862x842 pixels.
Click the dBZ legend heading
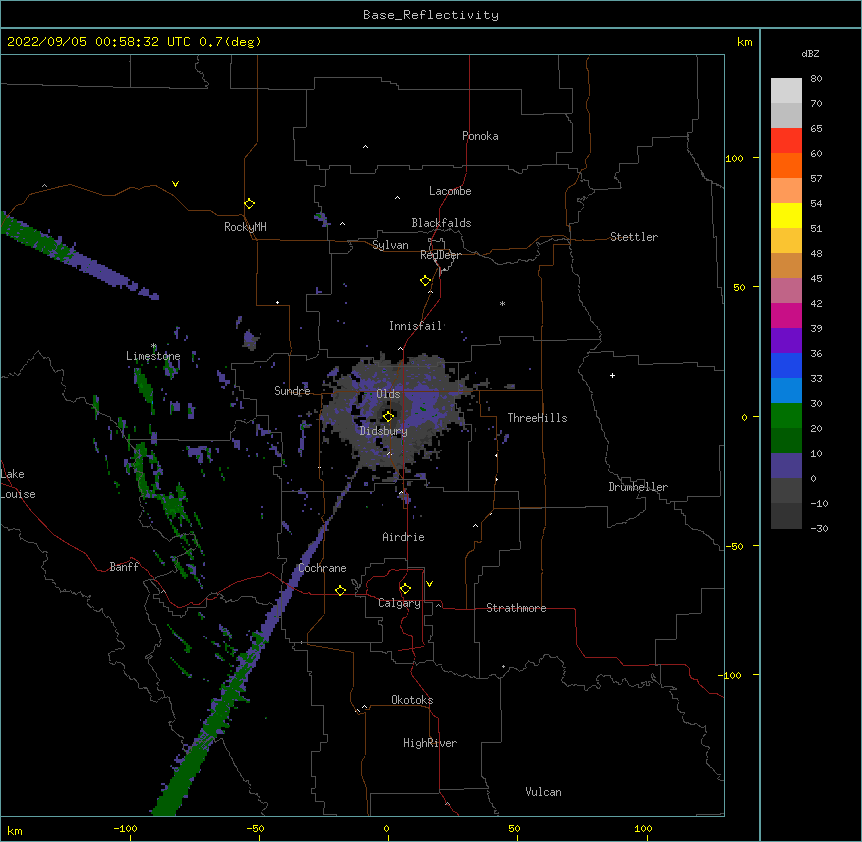click(x=810, y=53)
